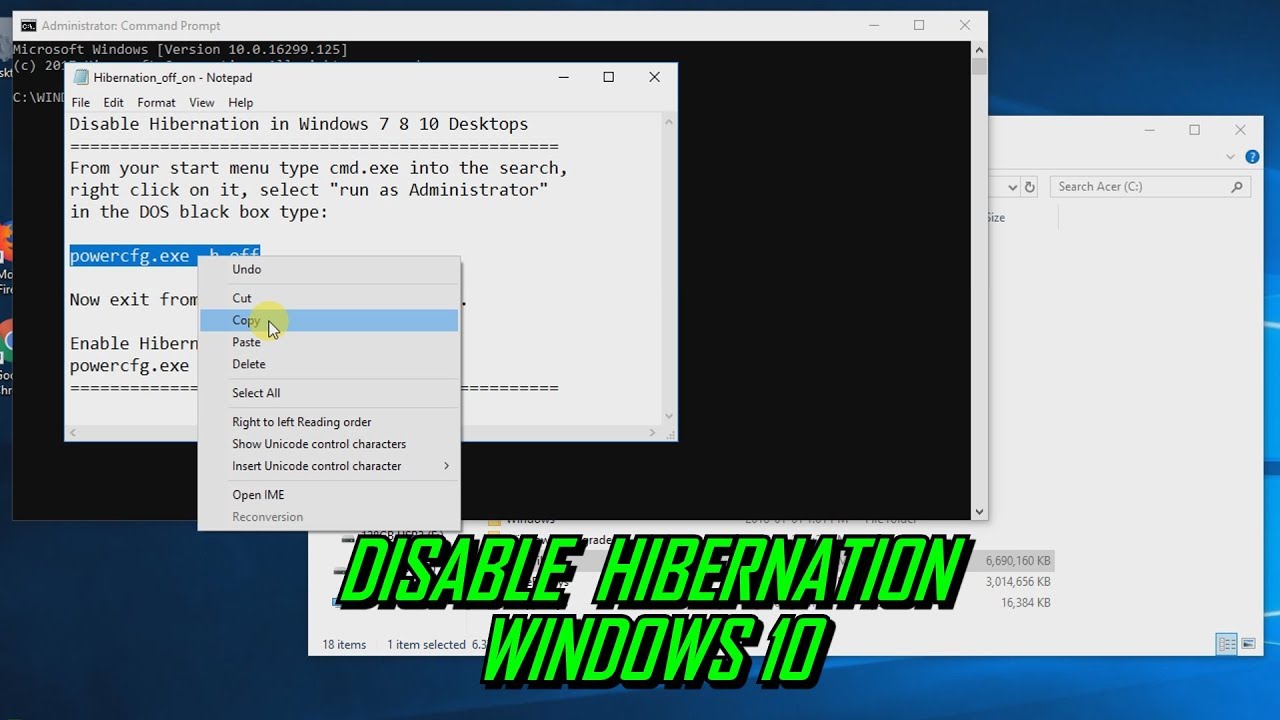Image resolution: width=1280 pixels, height=720 pixels.
Task: Click the 3,014,656 KB size cell
Action: (1018, 582)
